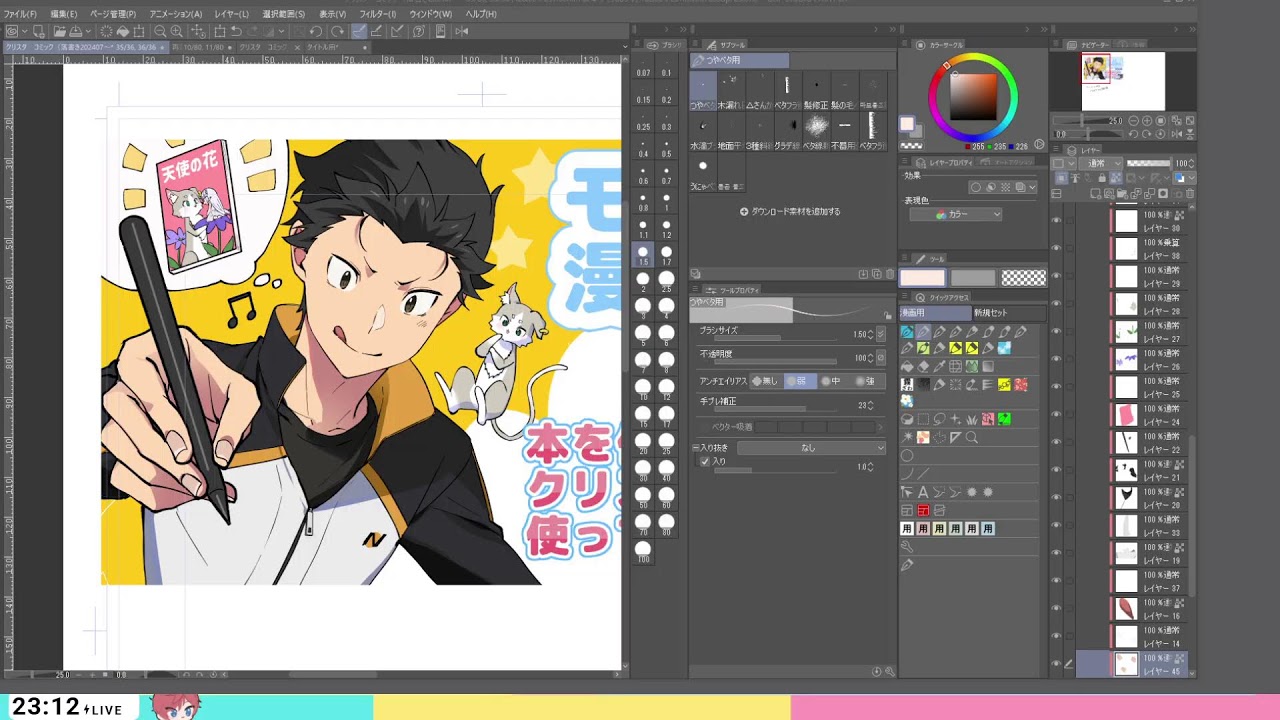Viewport: 1280px width, 720px height.
Task: Open the 編集(E) menu
Action: (x=64, y=14)
